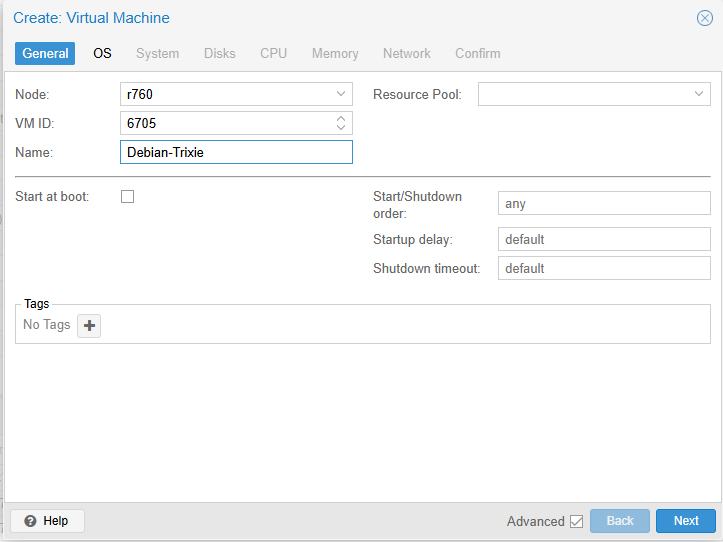Go to the Network tab
This screenshot has height=542, width=723.
click(x=407, y=53)
